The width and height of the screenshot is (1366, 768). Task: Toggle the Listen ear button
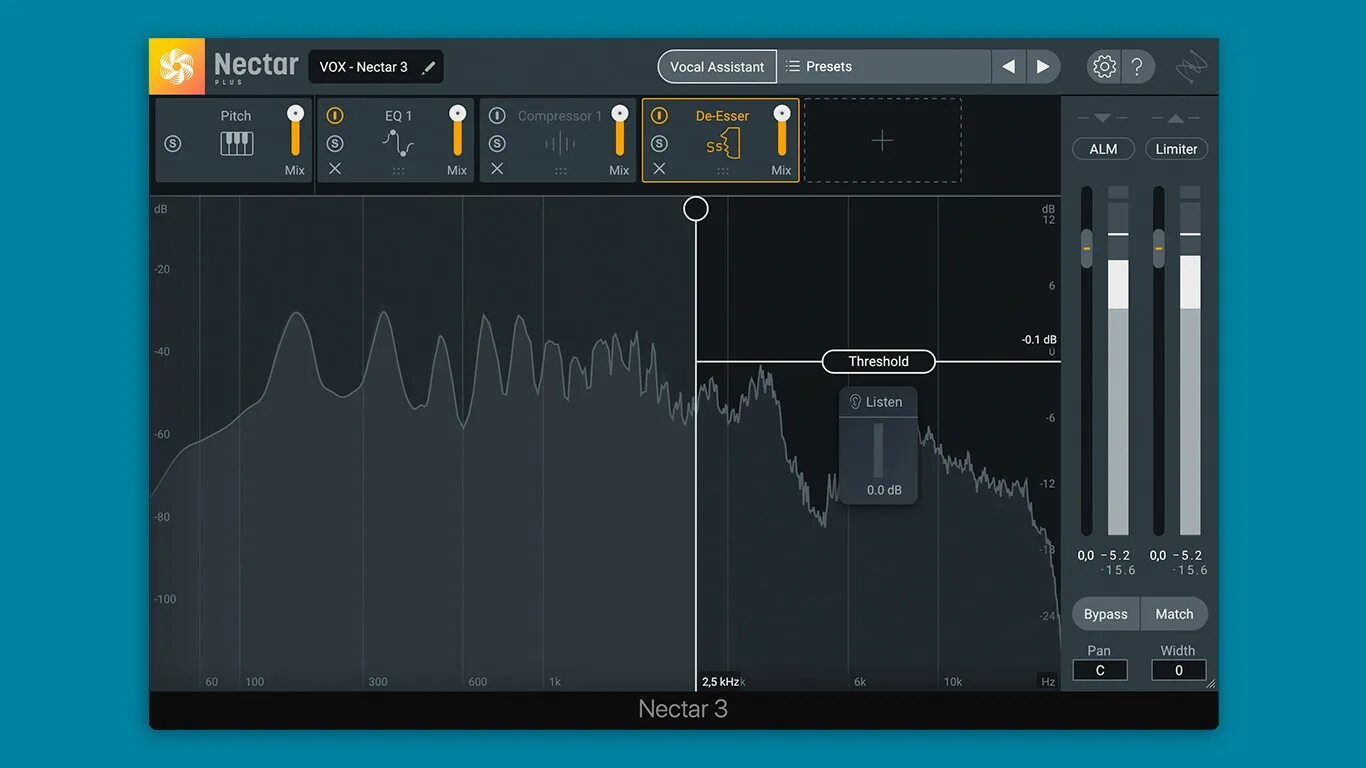[877, 402]
